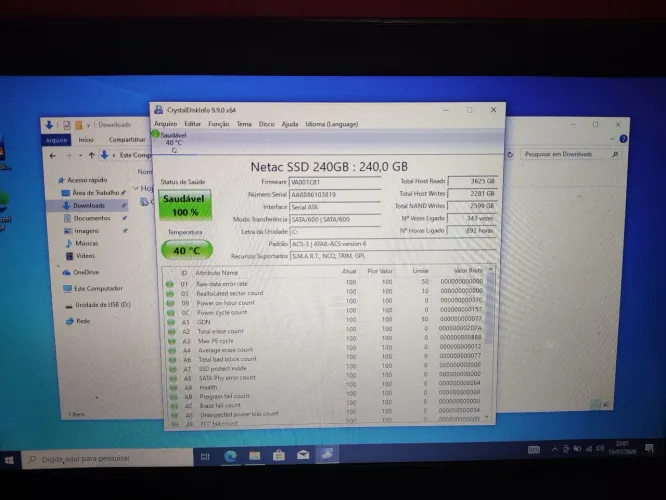This screenshot has width=666, height=500.
Task: Select the Total bad block count row
Action: 326,359
